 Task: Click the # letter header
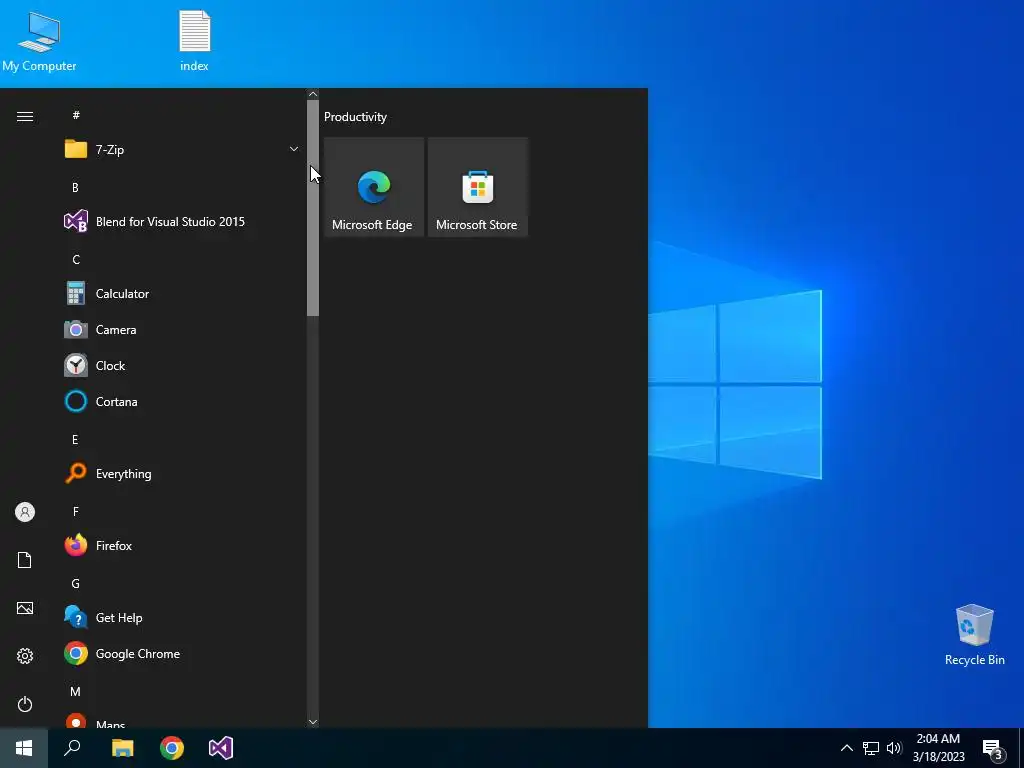[76, 115]
